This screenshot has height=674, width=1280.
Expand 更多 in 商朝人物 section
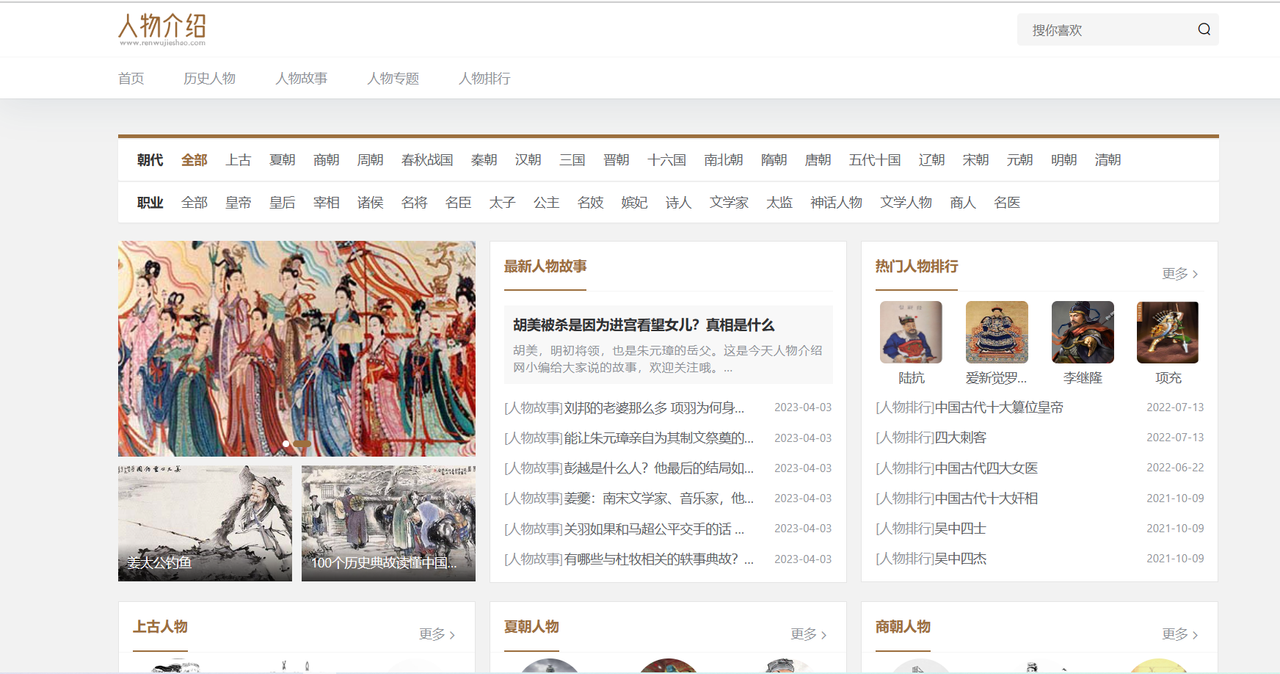click(x=1180, y=634)
